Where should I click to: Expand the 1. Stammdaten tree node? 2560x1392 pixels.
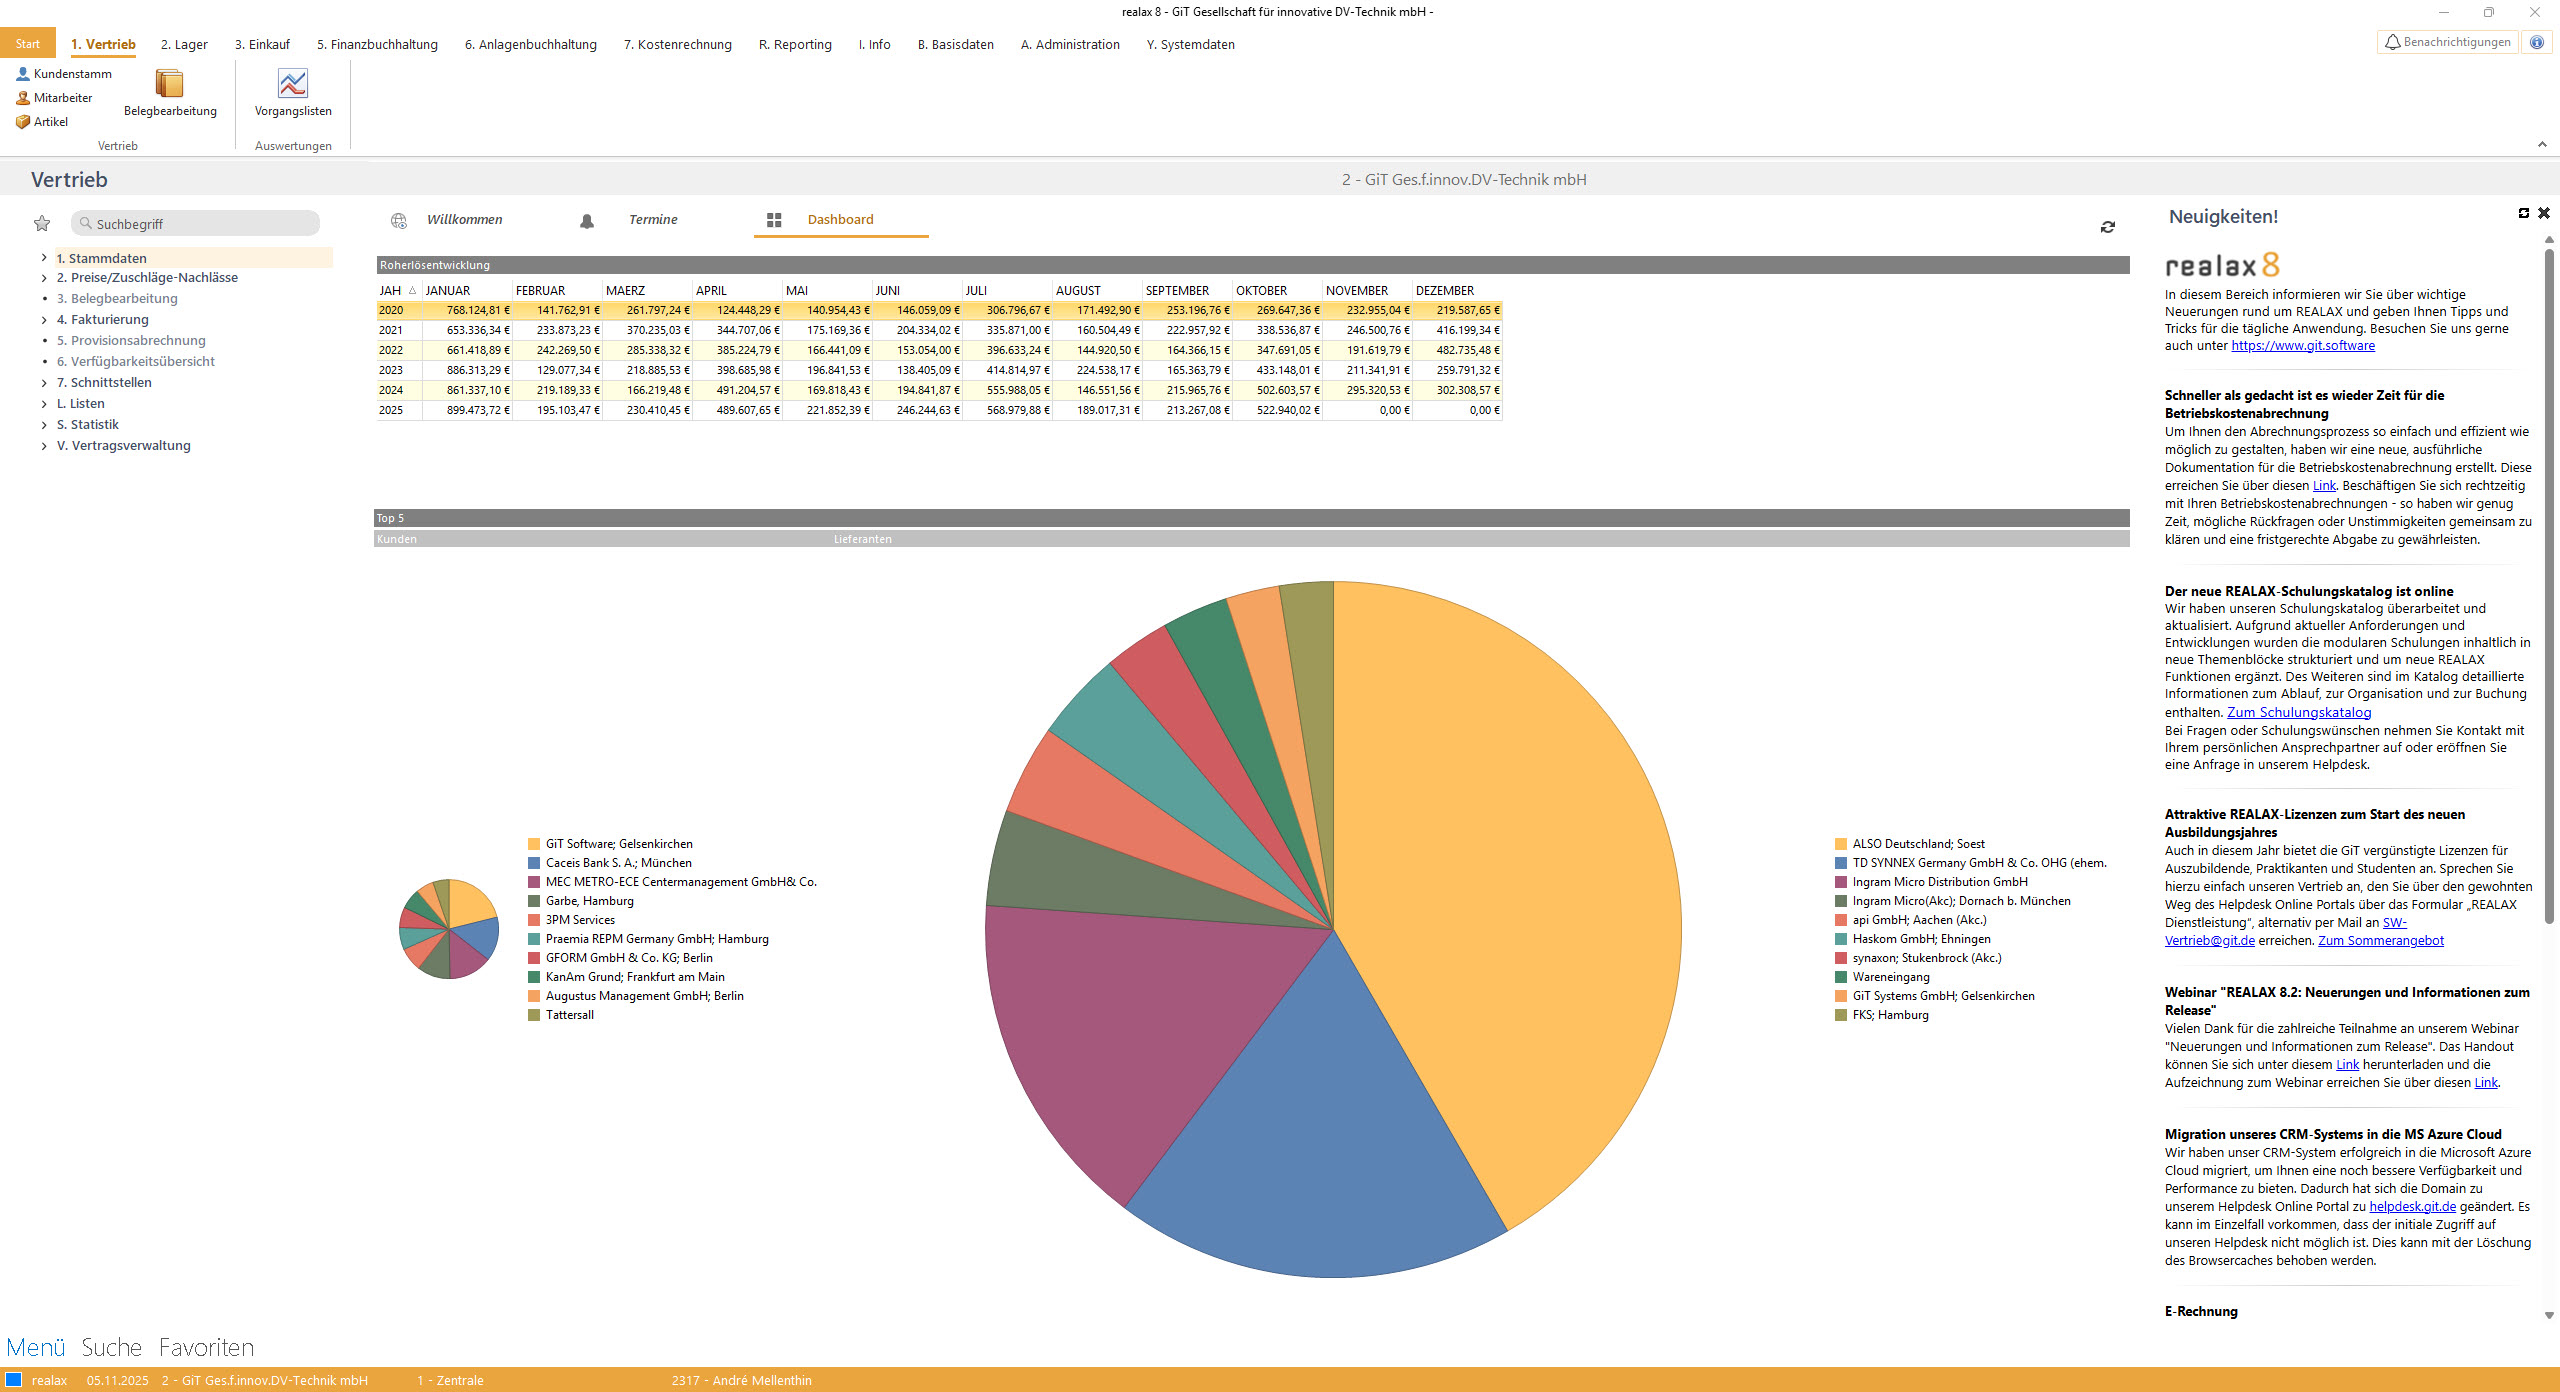pyautogui.click(x=44, y=258)
